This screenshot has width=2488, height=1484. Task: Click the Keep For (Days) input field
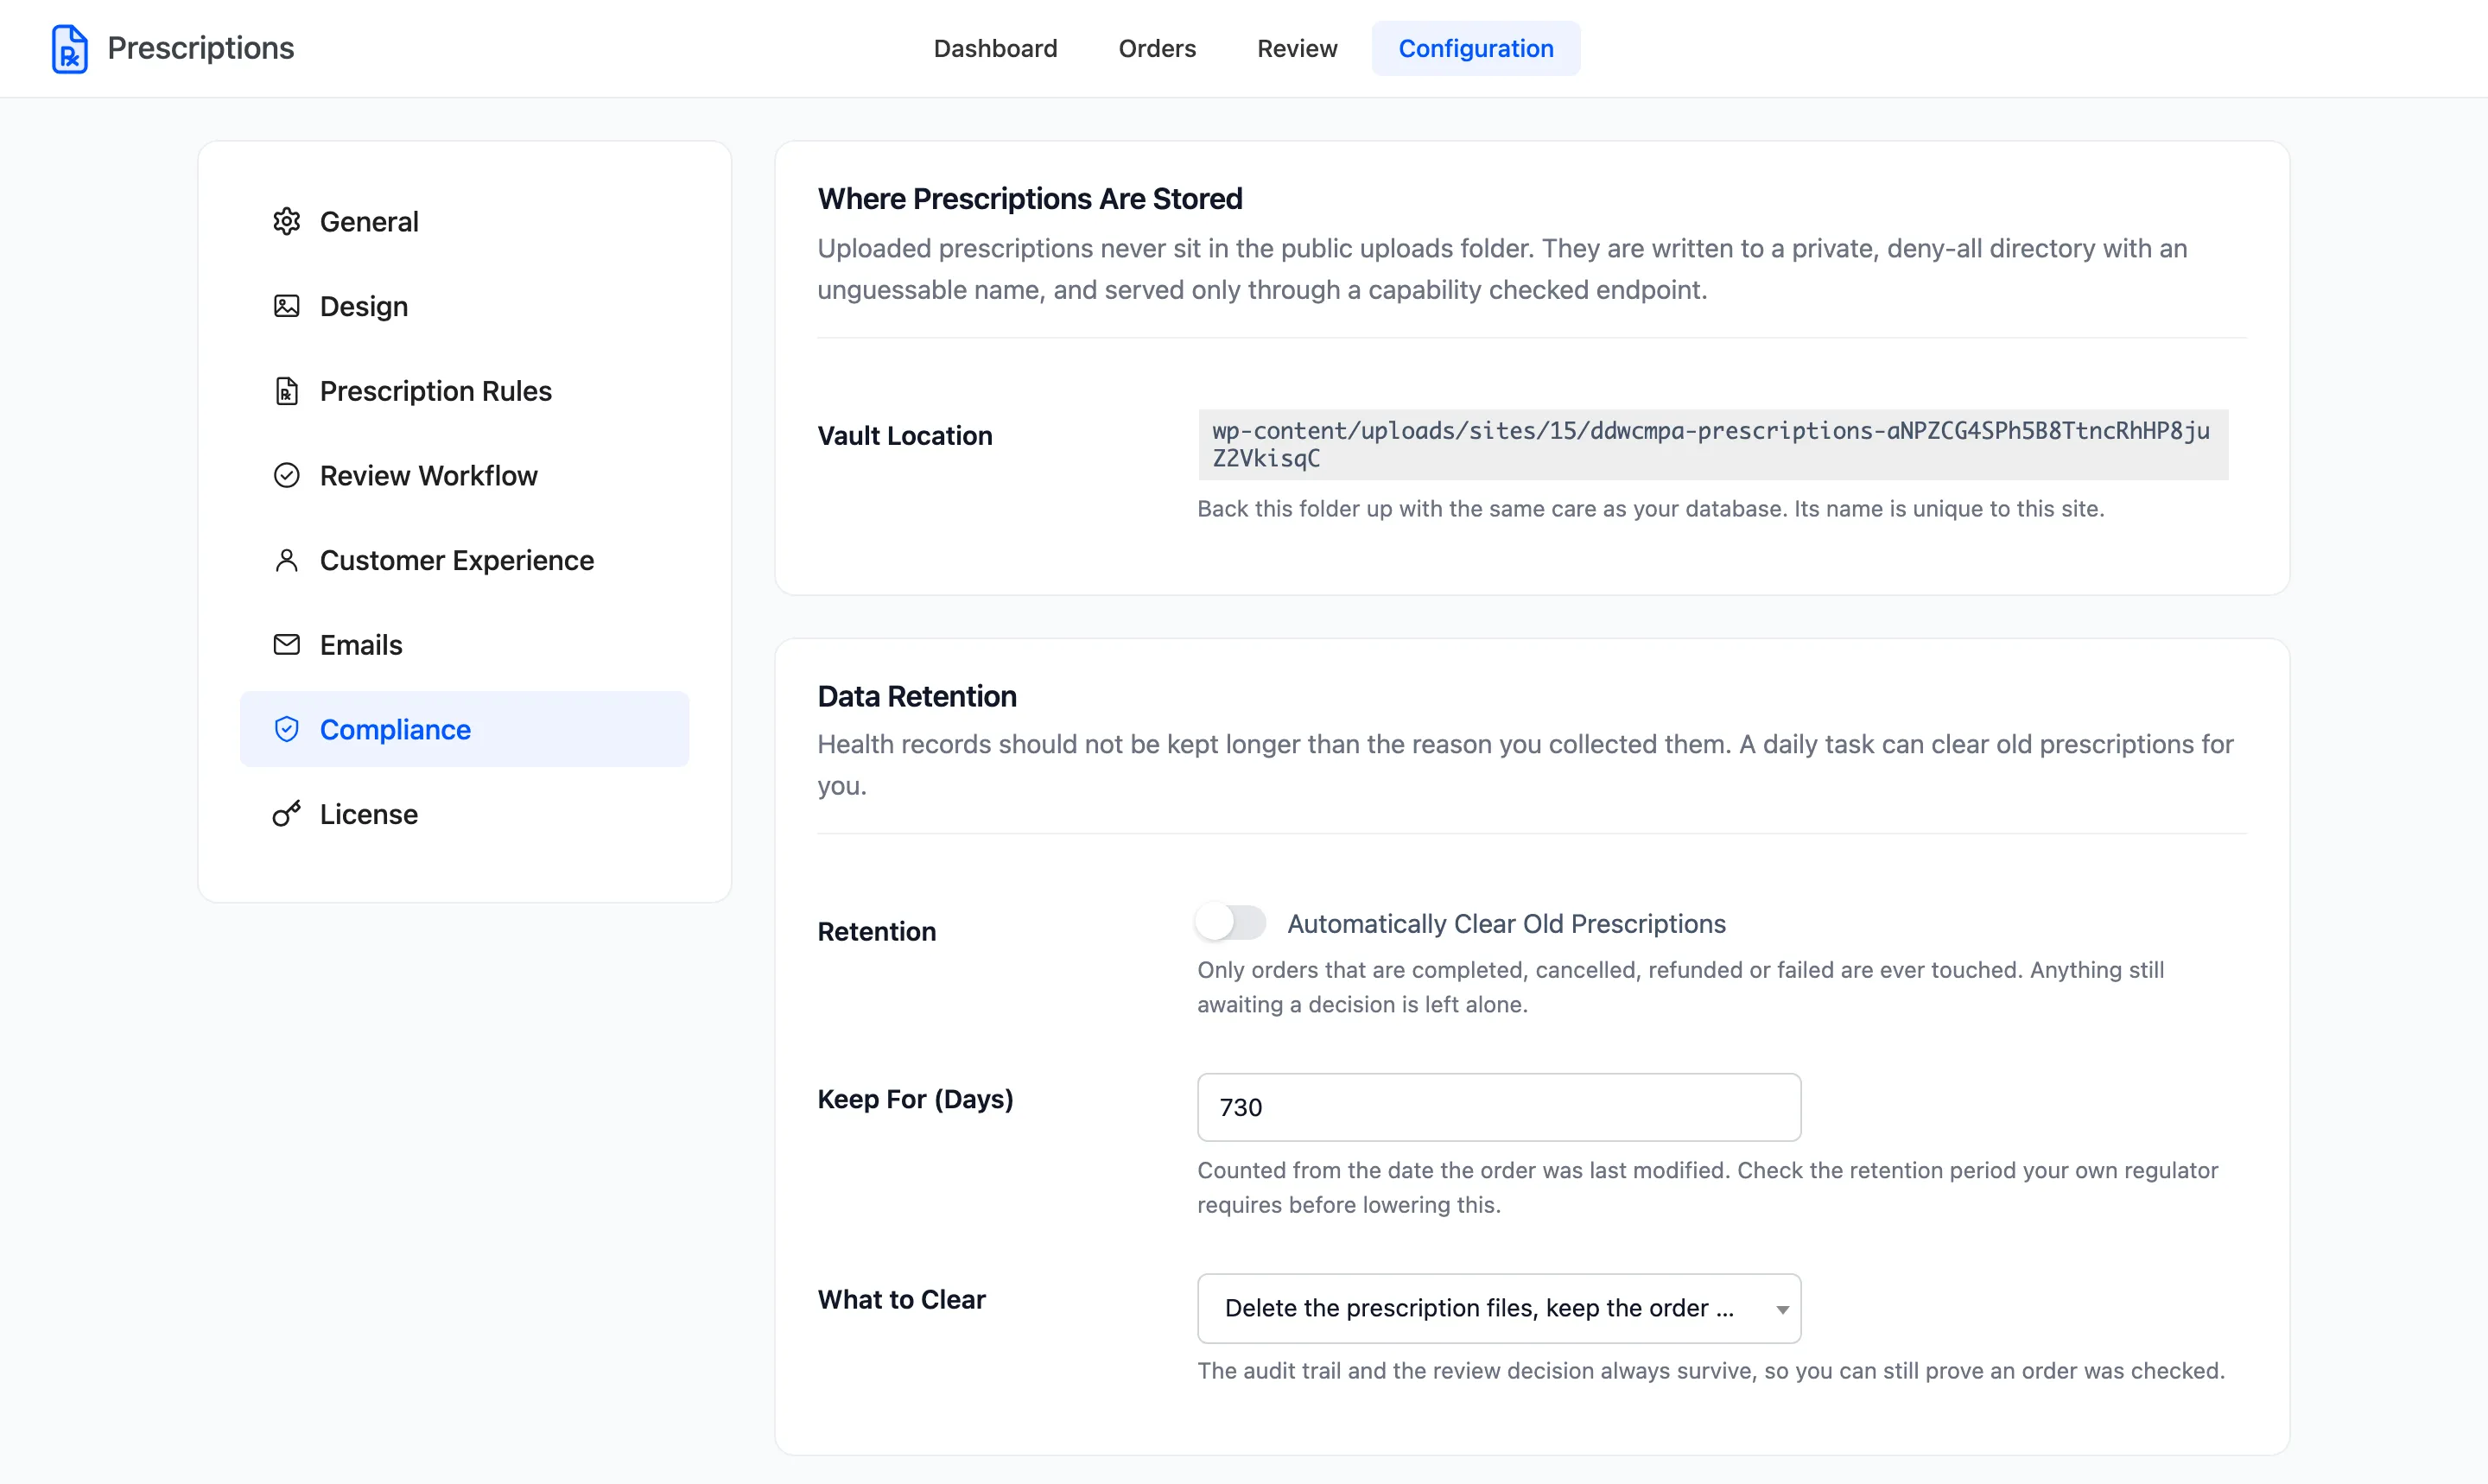(1499, 1107)
